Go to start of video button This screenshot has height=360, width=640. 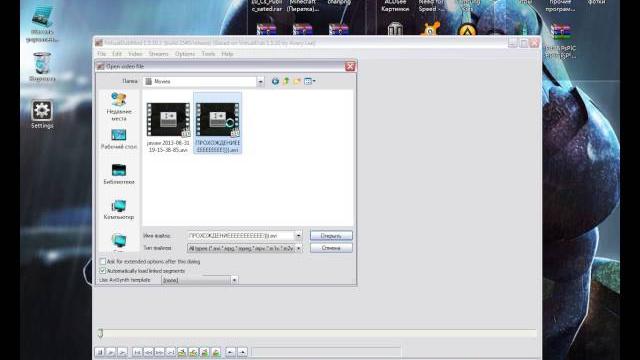pos(137,352)
